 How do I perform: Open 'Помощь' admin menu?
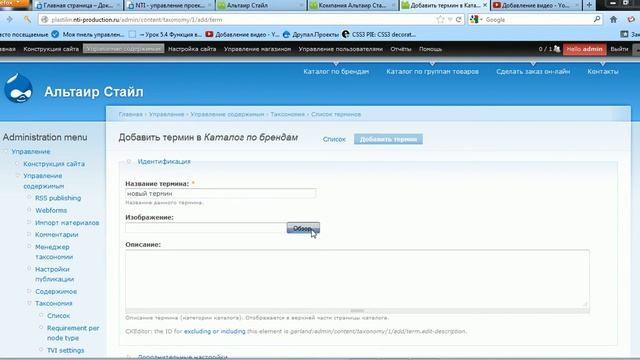click(430, 49)
